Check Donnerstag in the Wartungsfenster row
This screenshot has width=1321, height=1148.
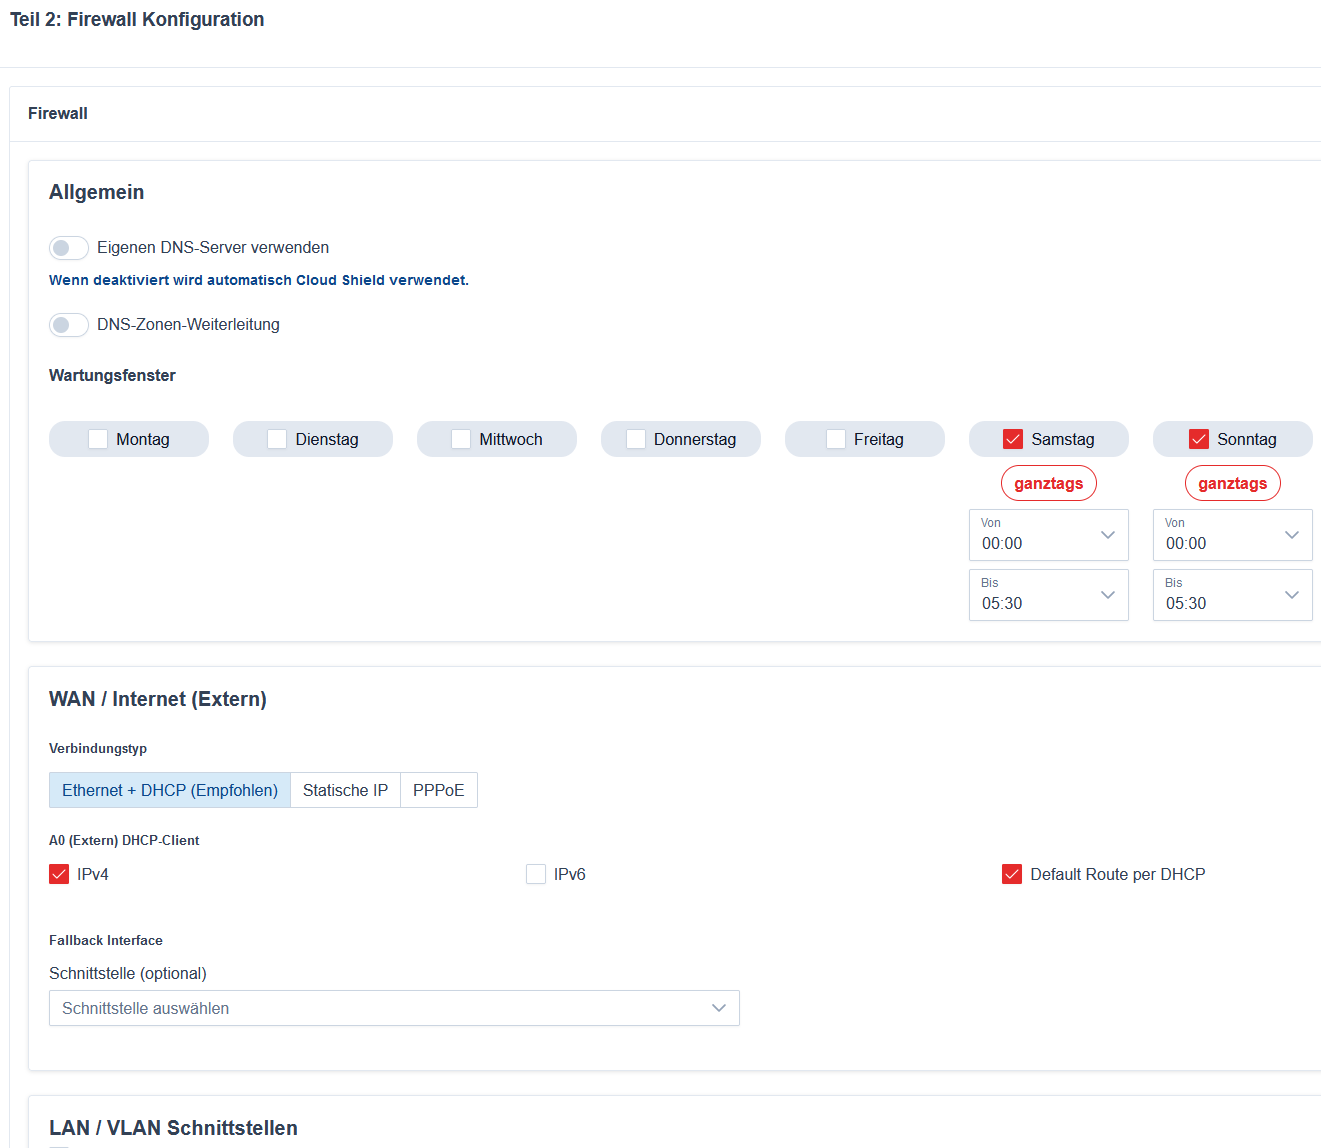pos(635,438)
